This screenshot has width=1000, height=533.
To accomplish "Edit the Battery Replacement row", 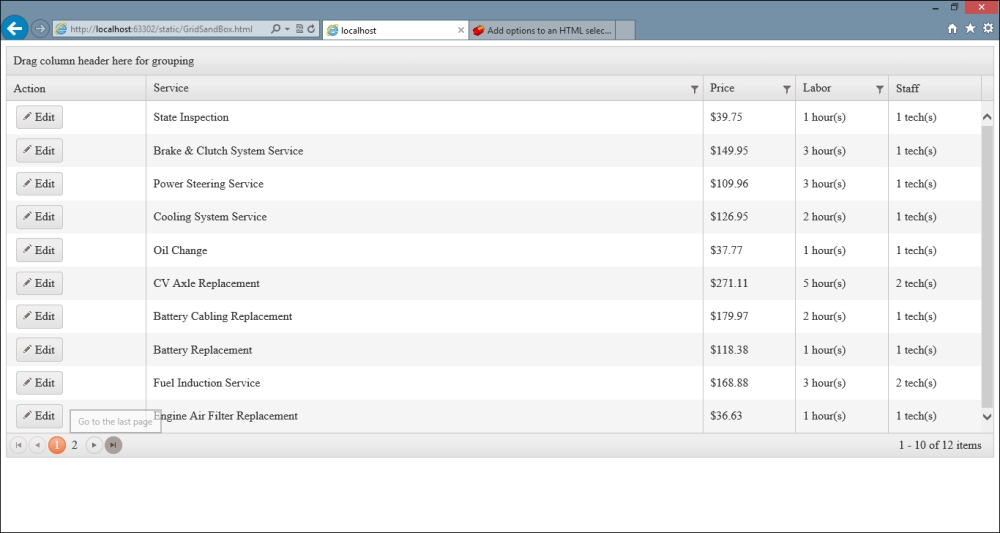I will 40,349.
